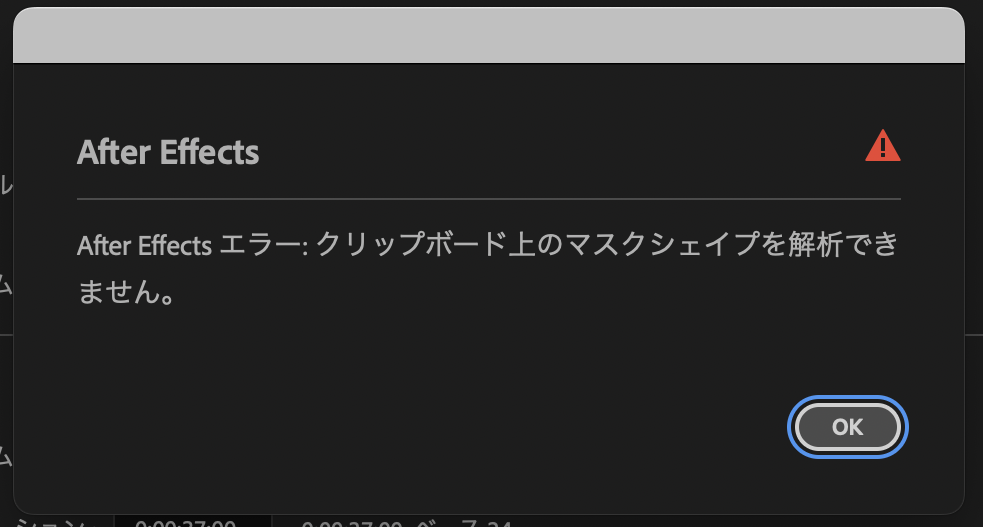
Task: Click the bold After Effects heading
Action: click(x=168, y=153)
